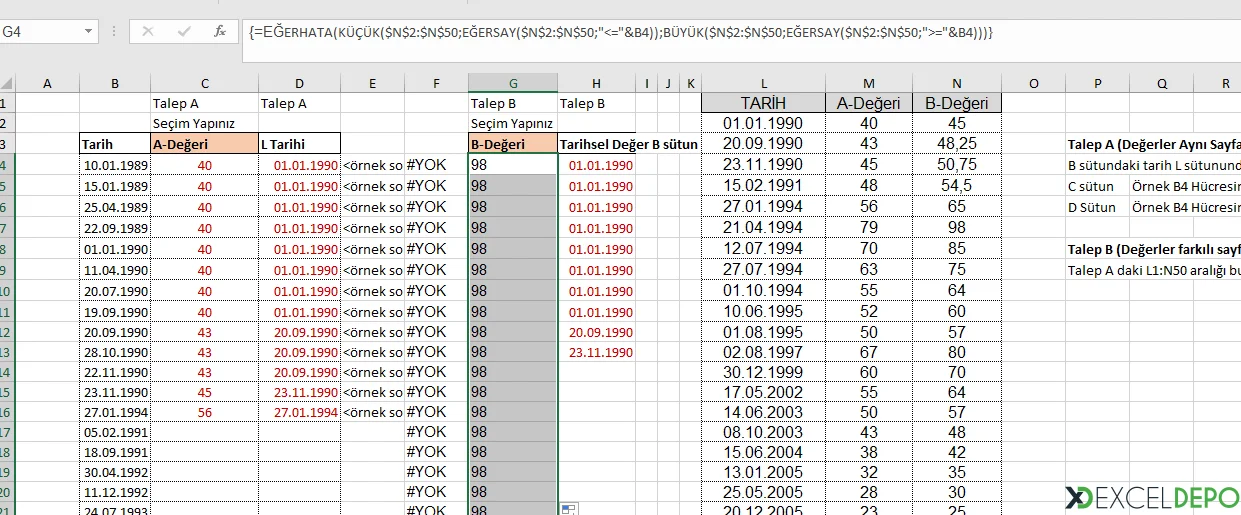Click cell 48,25 in column N
This screenshot has width=1241, height=515.
[957, 144]
